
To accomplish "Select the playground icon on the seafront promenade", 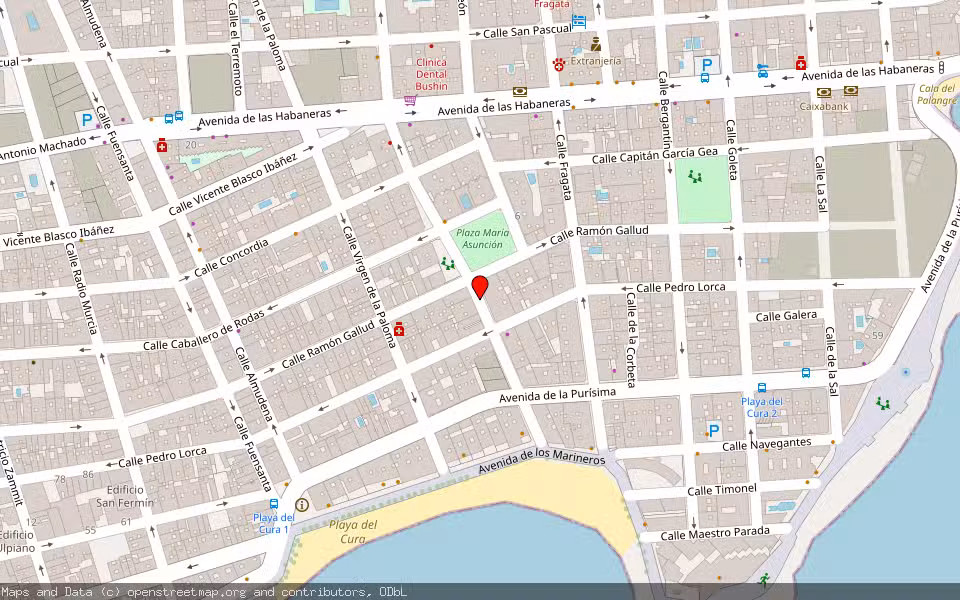I will pyautogui.click(x=882, y=403).
